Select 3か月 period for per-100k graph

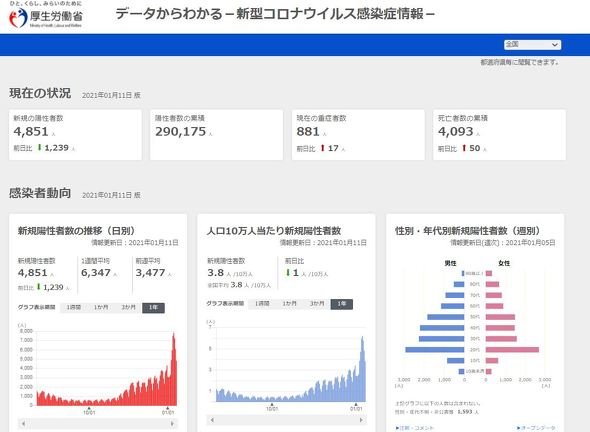(x=317, y=304)
